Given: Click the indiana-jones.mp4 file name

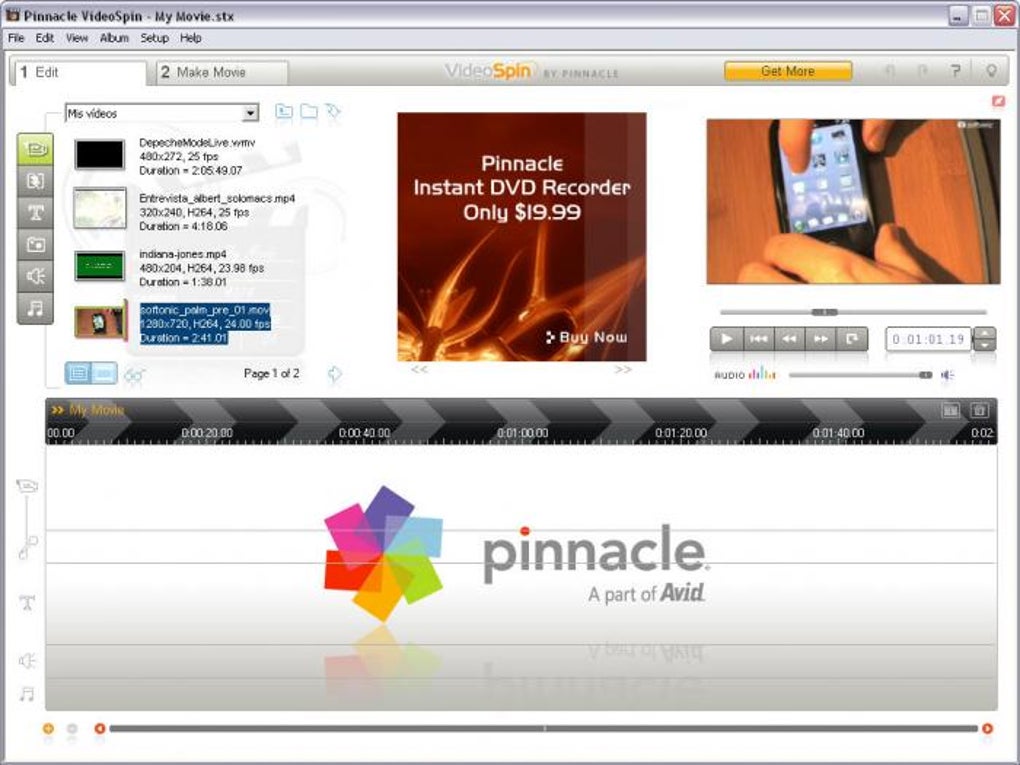Looking at the screenshot, I should (x=183, y=254).
